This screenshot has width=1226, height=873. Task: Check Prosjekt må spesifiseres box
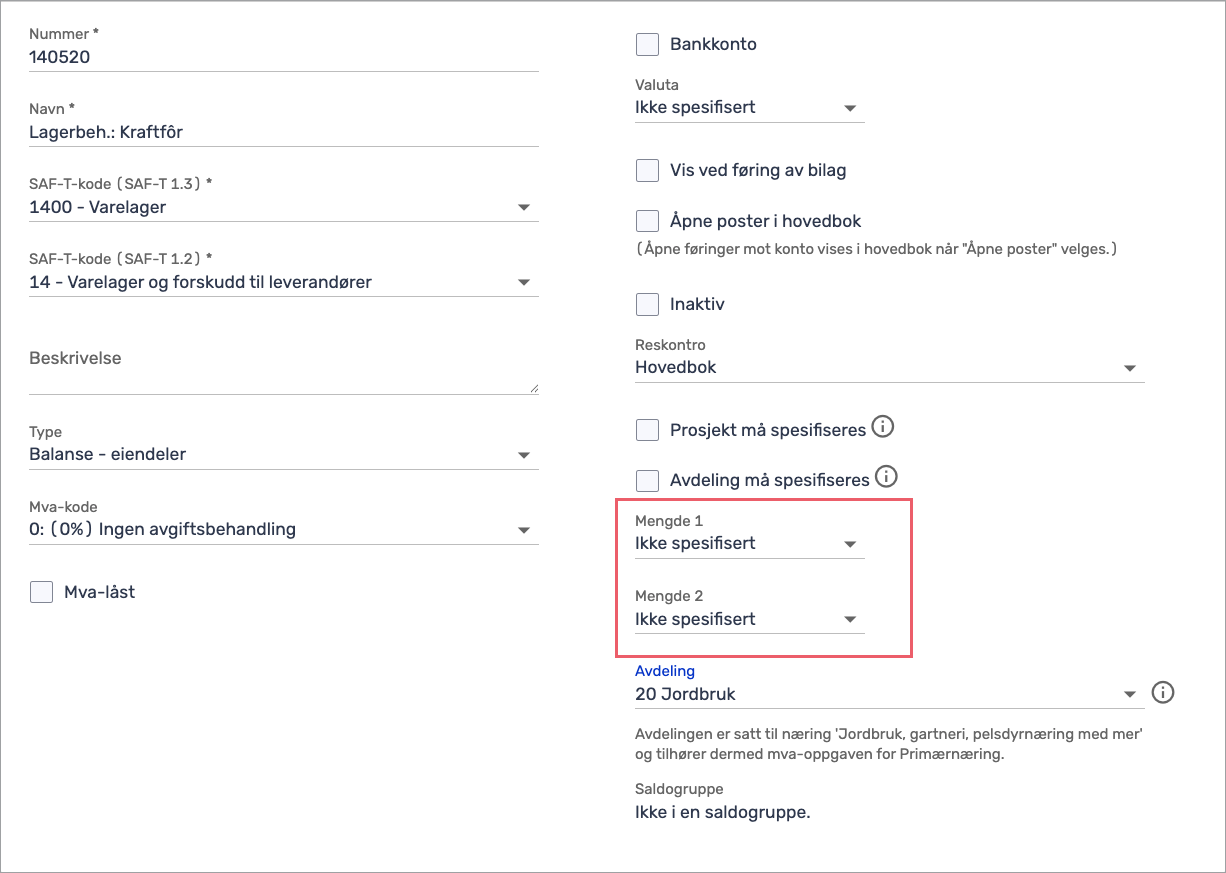point(648,430)
